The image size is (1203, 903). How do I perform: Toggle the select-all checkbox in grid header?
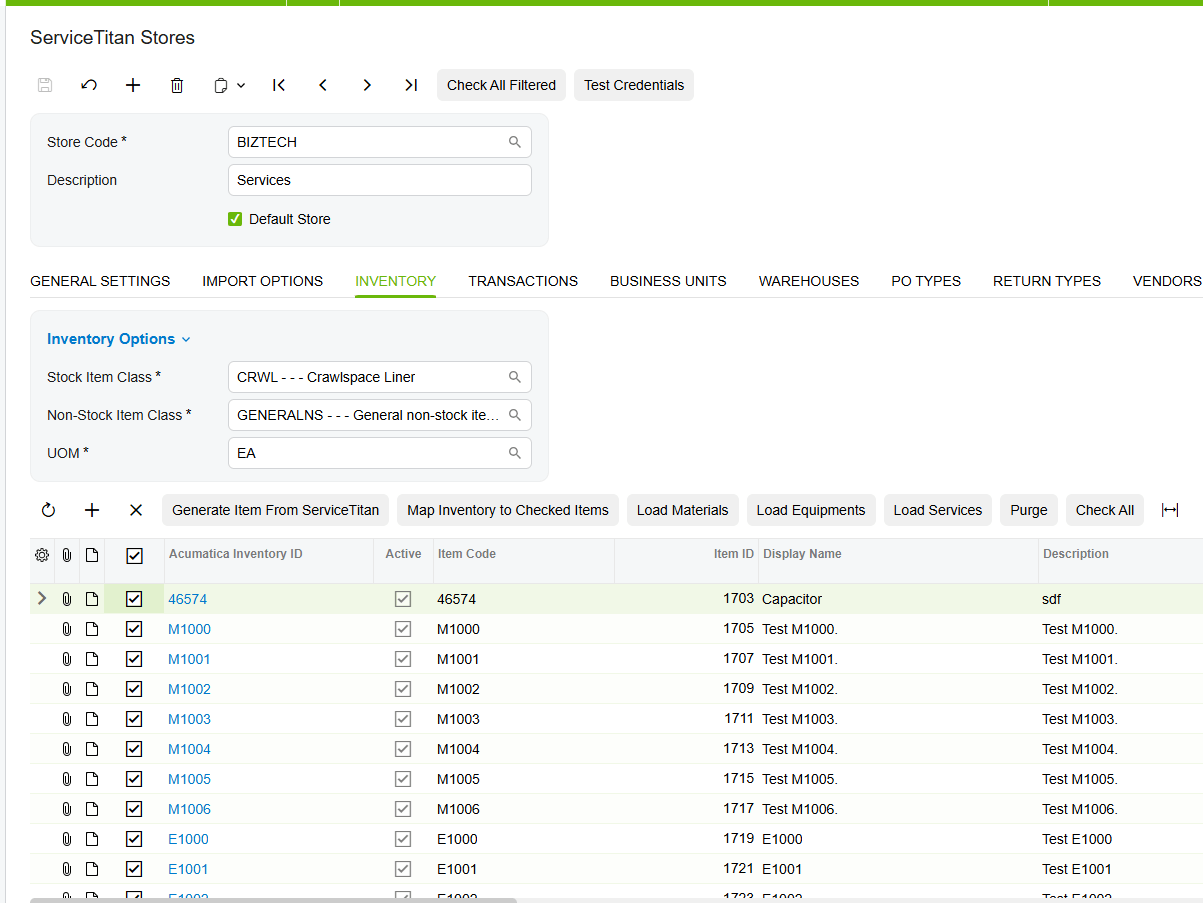(x=134, y=555)
